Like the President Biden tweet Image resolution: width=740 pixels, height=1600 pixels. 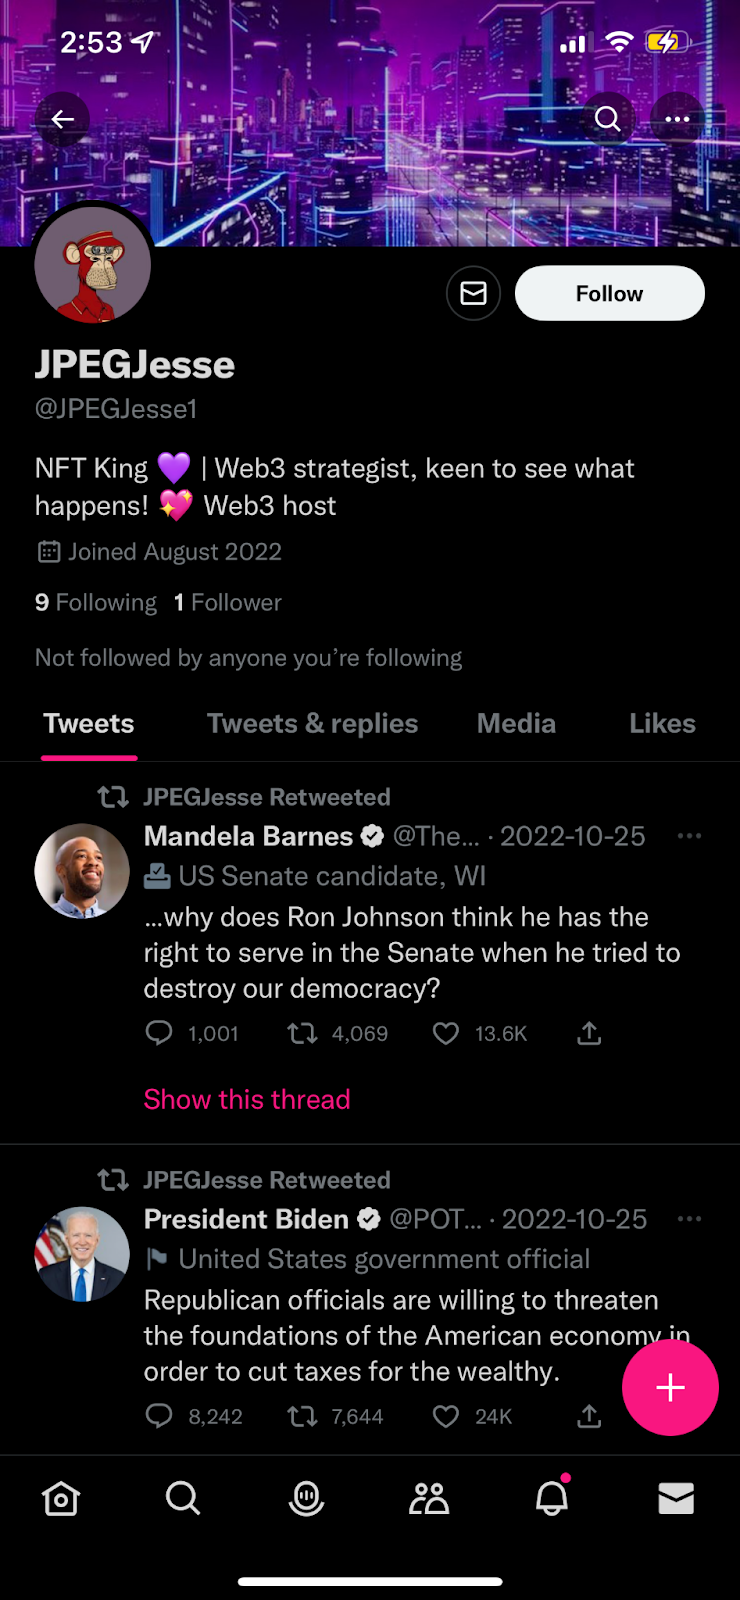click(446, 1416)
